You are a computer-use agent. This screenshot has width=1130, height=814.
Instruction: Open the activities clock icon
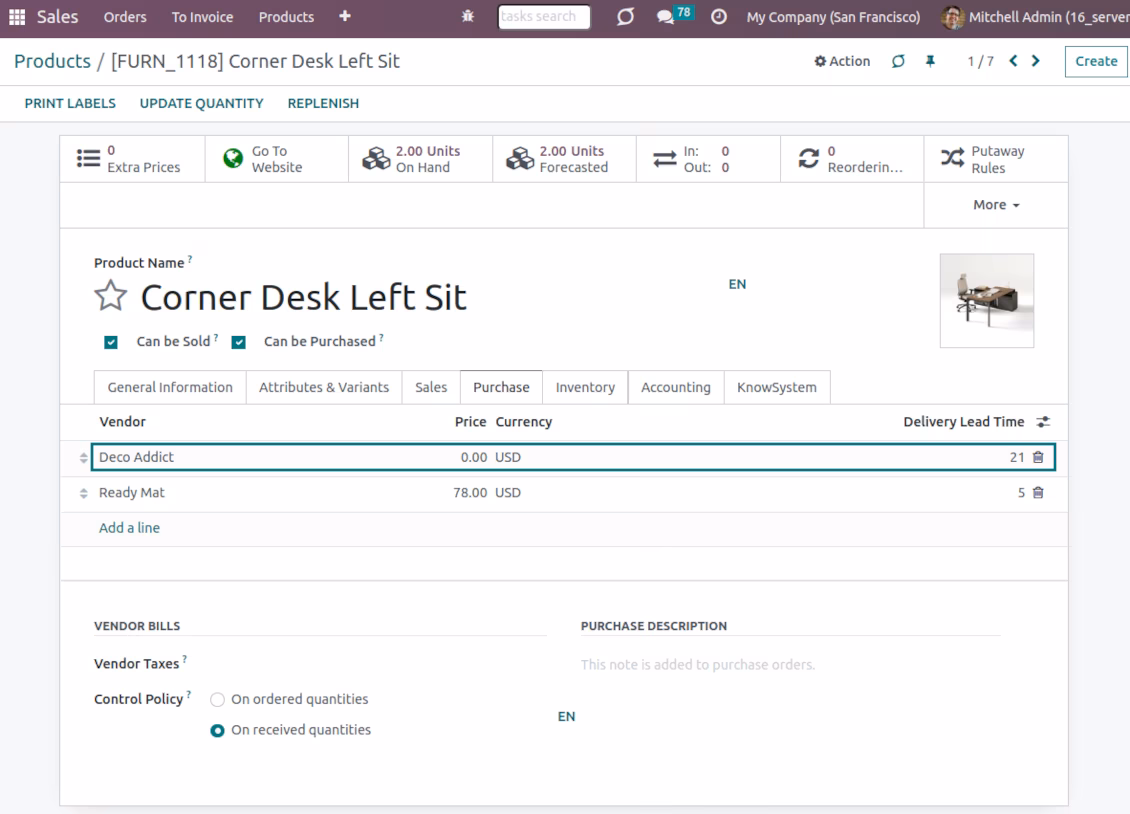pyautogui.click(x=719, y=17)
